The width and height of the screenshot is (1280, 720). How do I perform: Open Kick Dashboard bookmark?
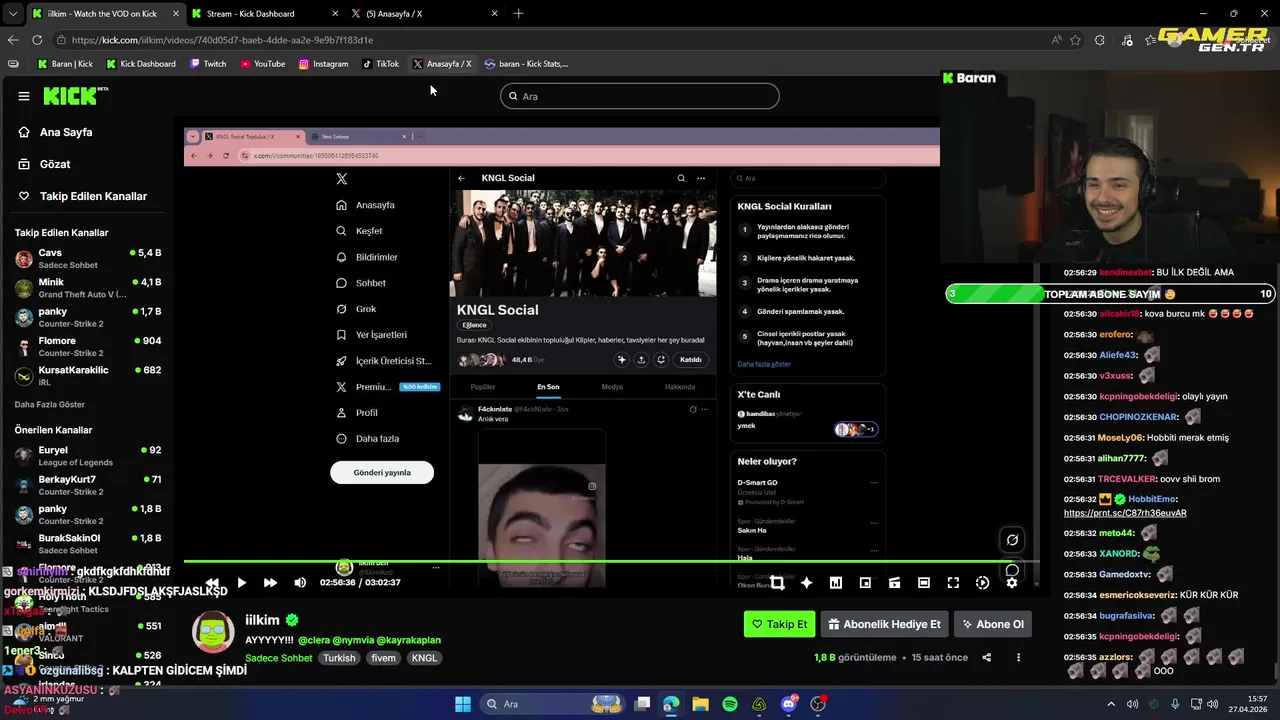tap(139, 64)
